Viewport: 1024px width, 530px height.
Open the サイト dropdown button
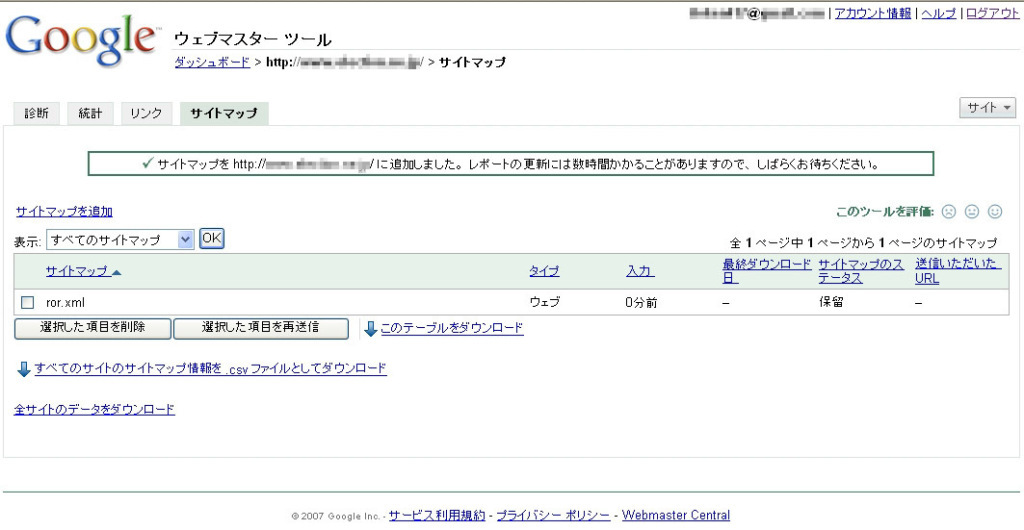[987, 108]
